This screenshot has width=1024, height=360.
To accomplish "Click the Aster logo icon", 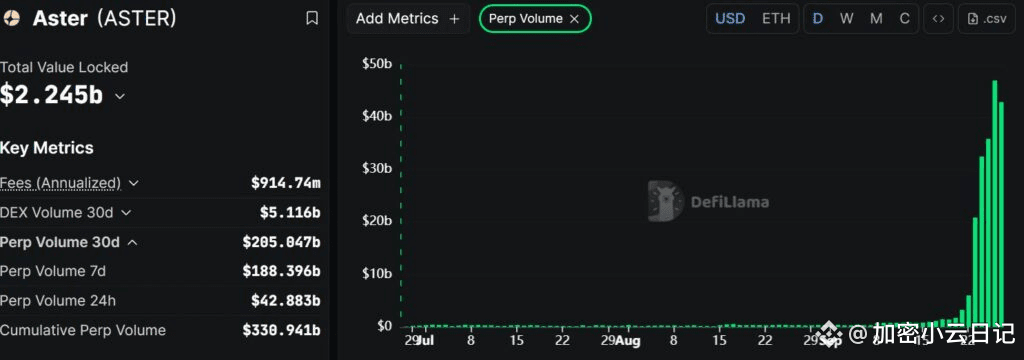I will pos(12,18).
